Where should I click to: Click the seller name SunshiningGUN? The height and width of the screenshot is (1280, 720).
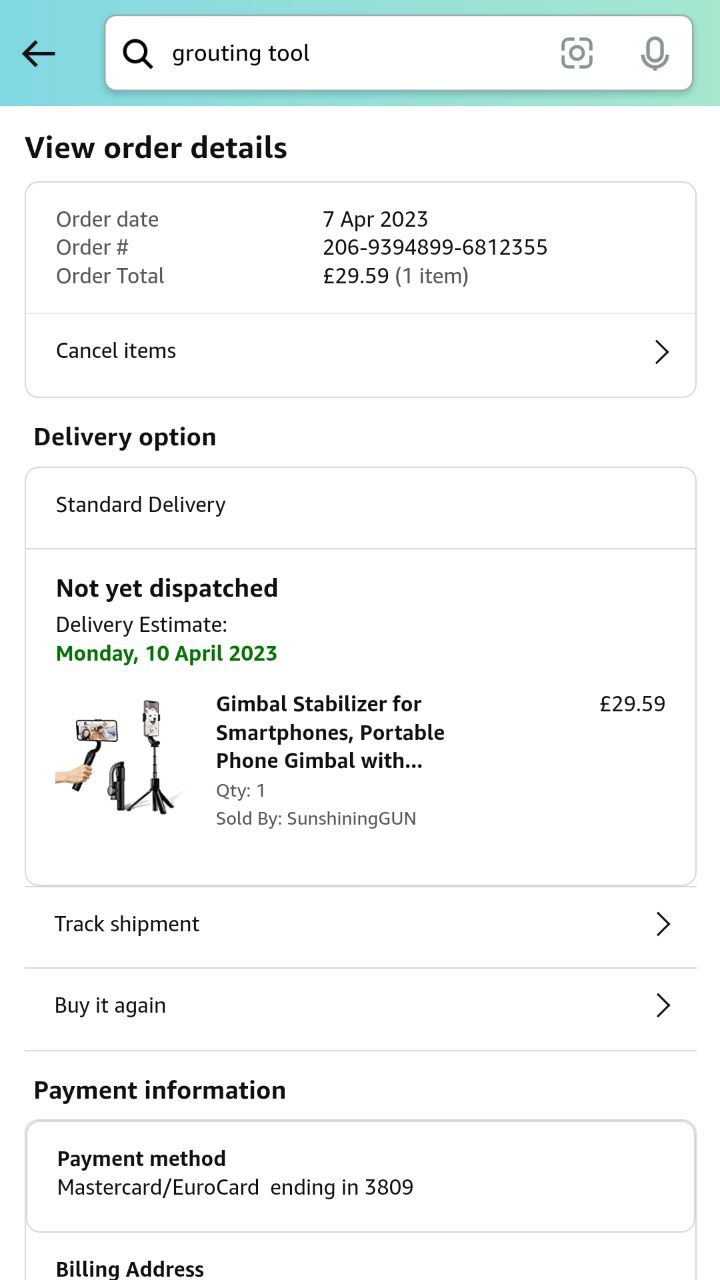(x=351, y=818)
